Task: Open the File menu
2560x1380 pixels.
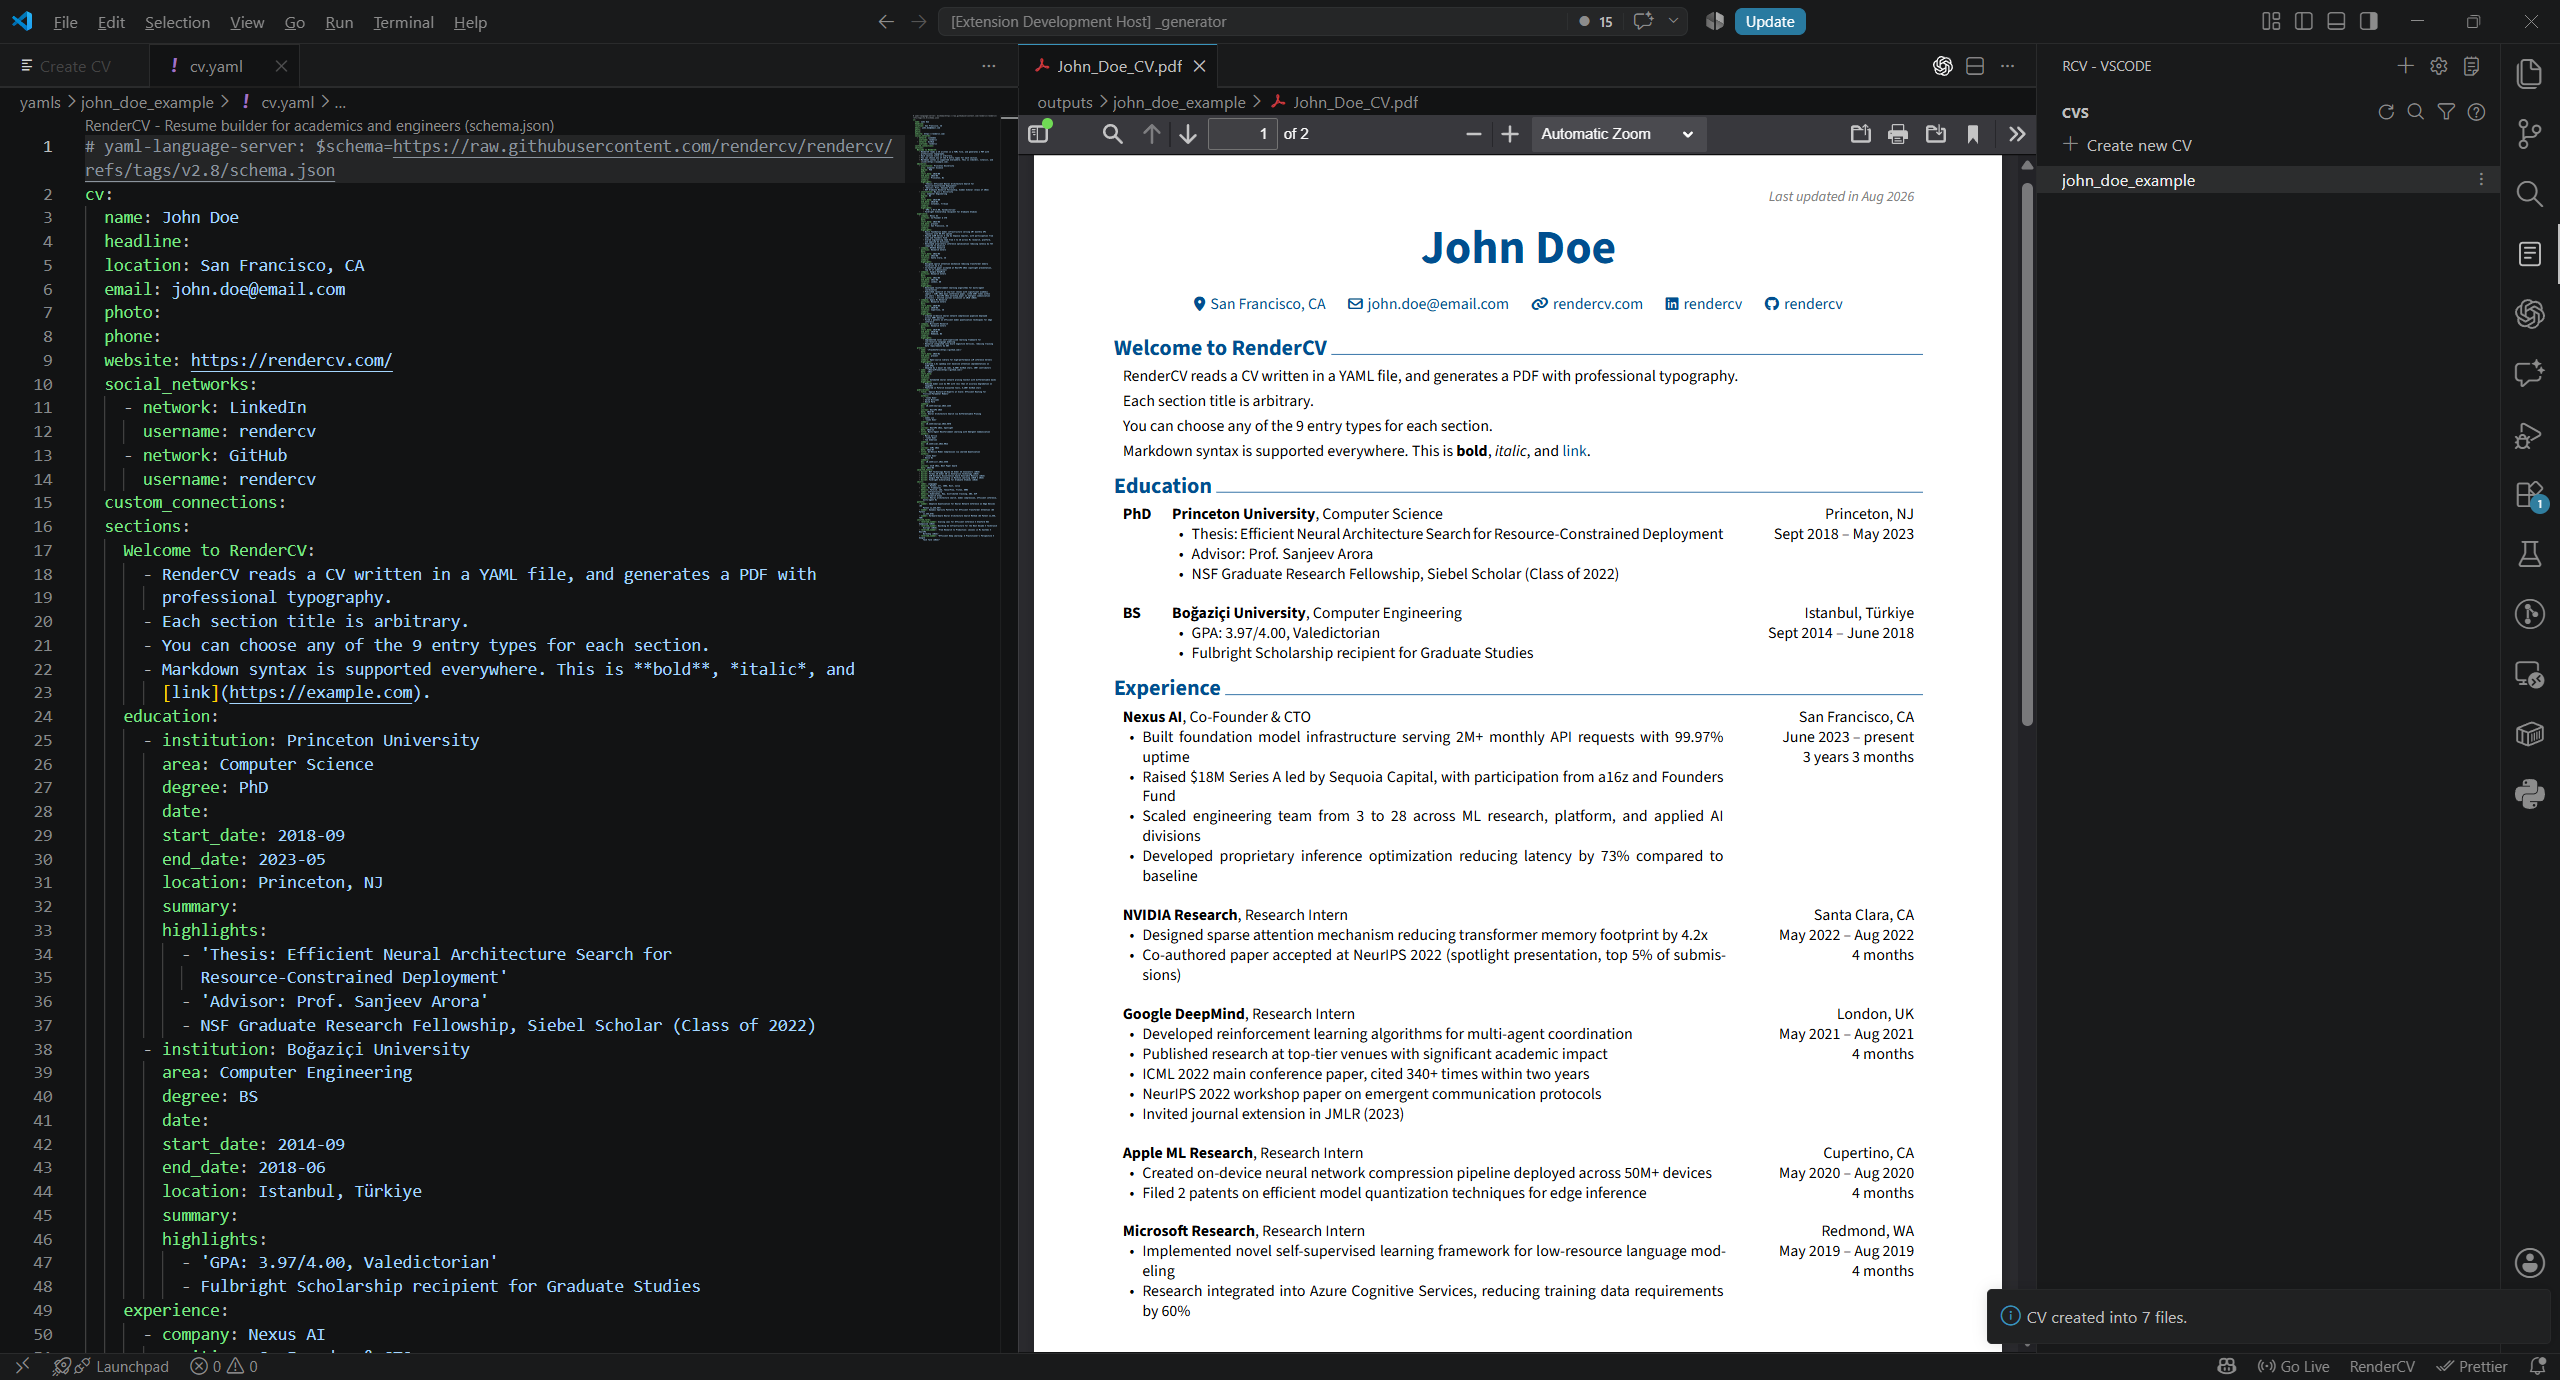Action: point(65,22)
